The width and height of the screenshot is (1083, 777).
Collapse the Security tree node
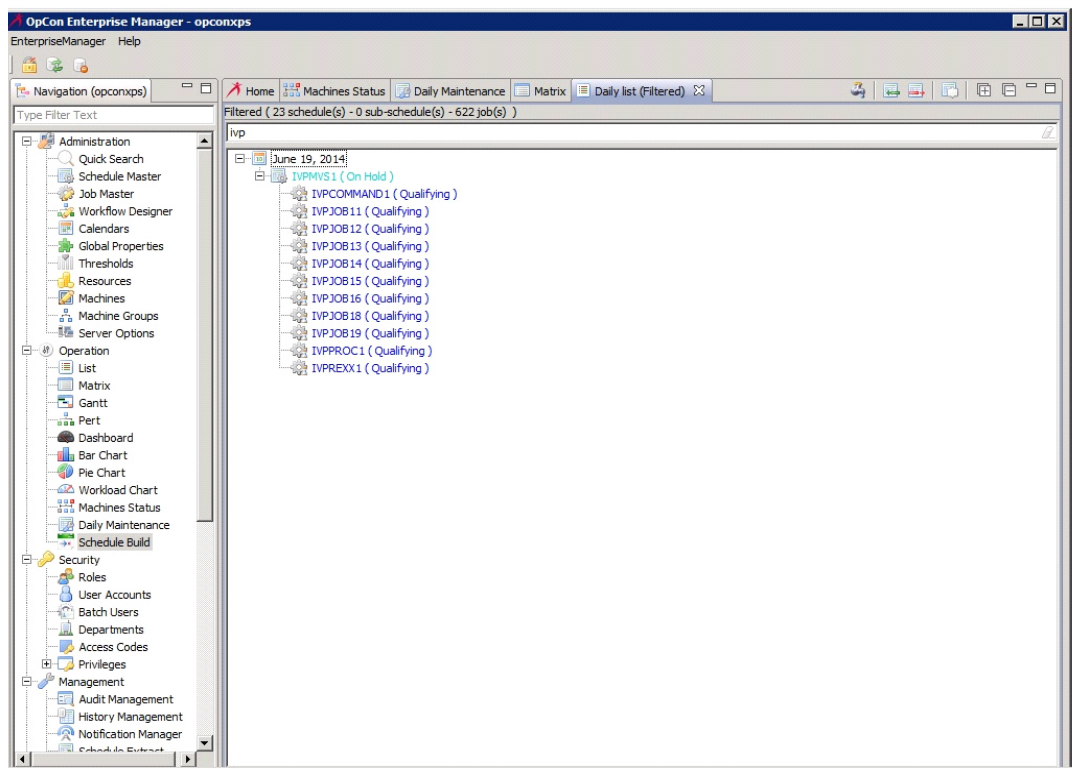click(x=26, y=559)
